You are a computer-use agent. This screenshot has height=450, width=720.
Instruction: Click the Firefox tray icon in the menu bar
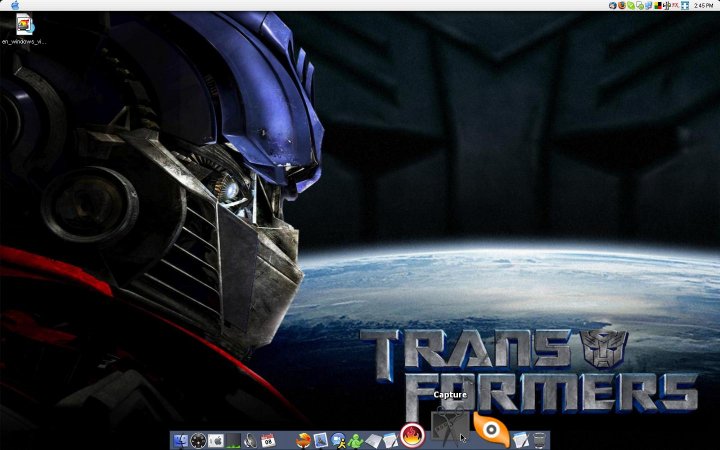pyautogui.click(x=622, y=6)
